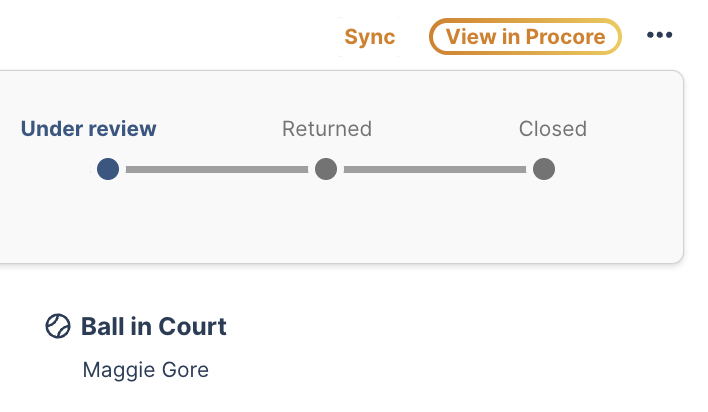Click the Returned status label

click(x=327, y=129)
